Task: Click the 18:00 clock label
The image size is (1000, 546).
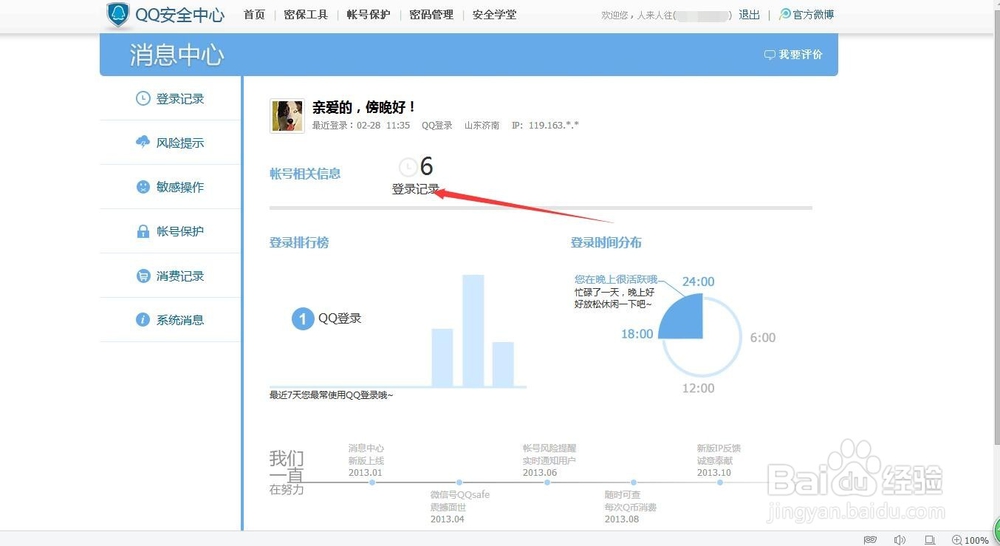Action: (637, 334)
